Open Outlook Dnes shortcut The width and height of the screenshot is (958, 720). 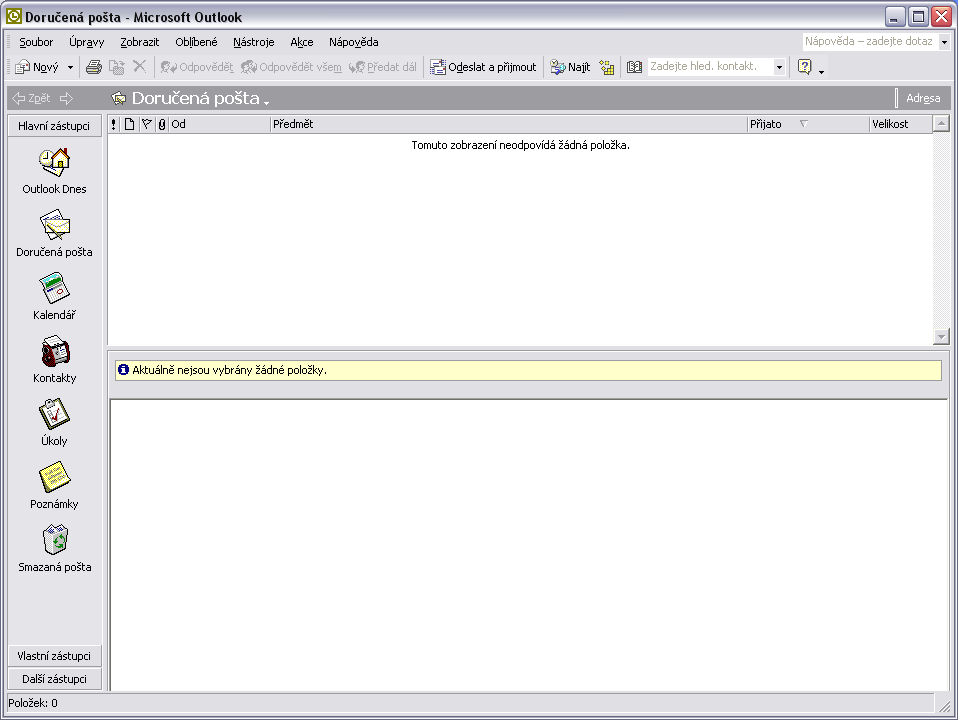point(54,171)
